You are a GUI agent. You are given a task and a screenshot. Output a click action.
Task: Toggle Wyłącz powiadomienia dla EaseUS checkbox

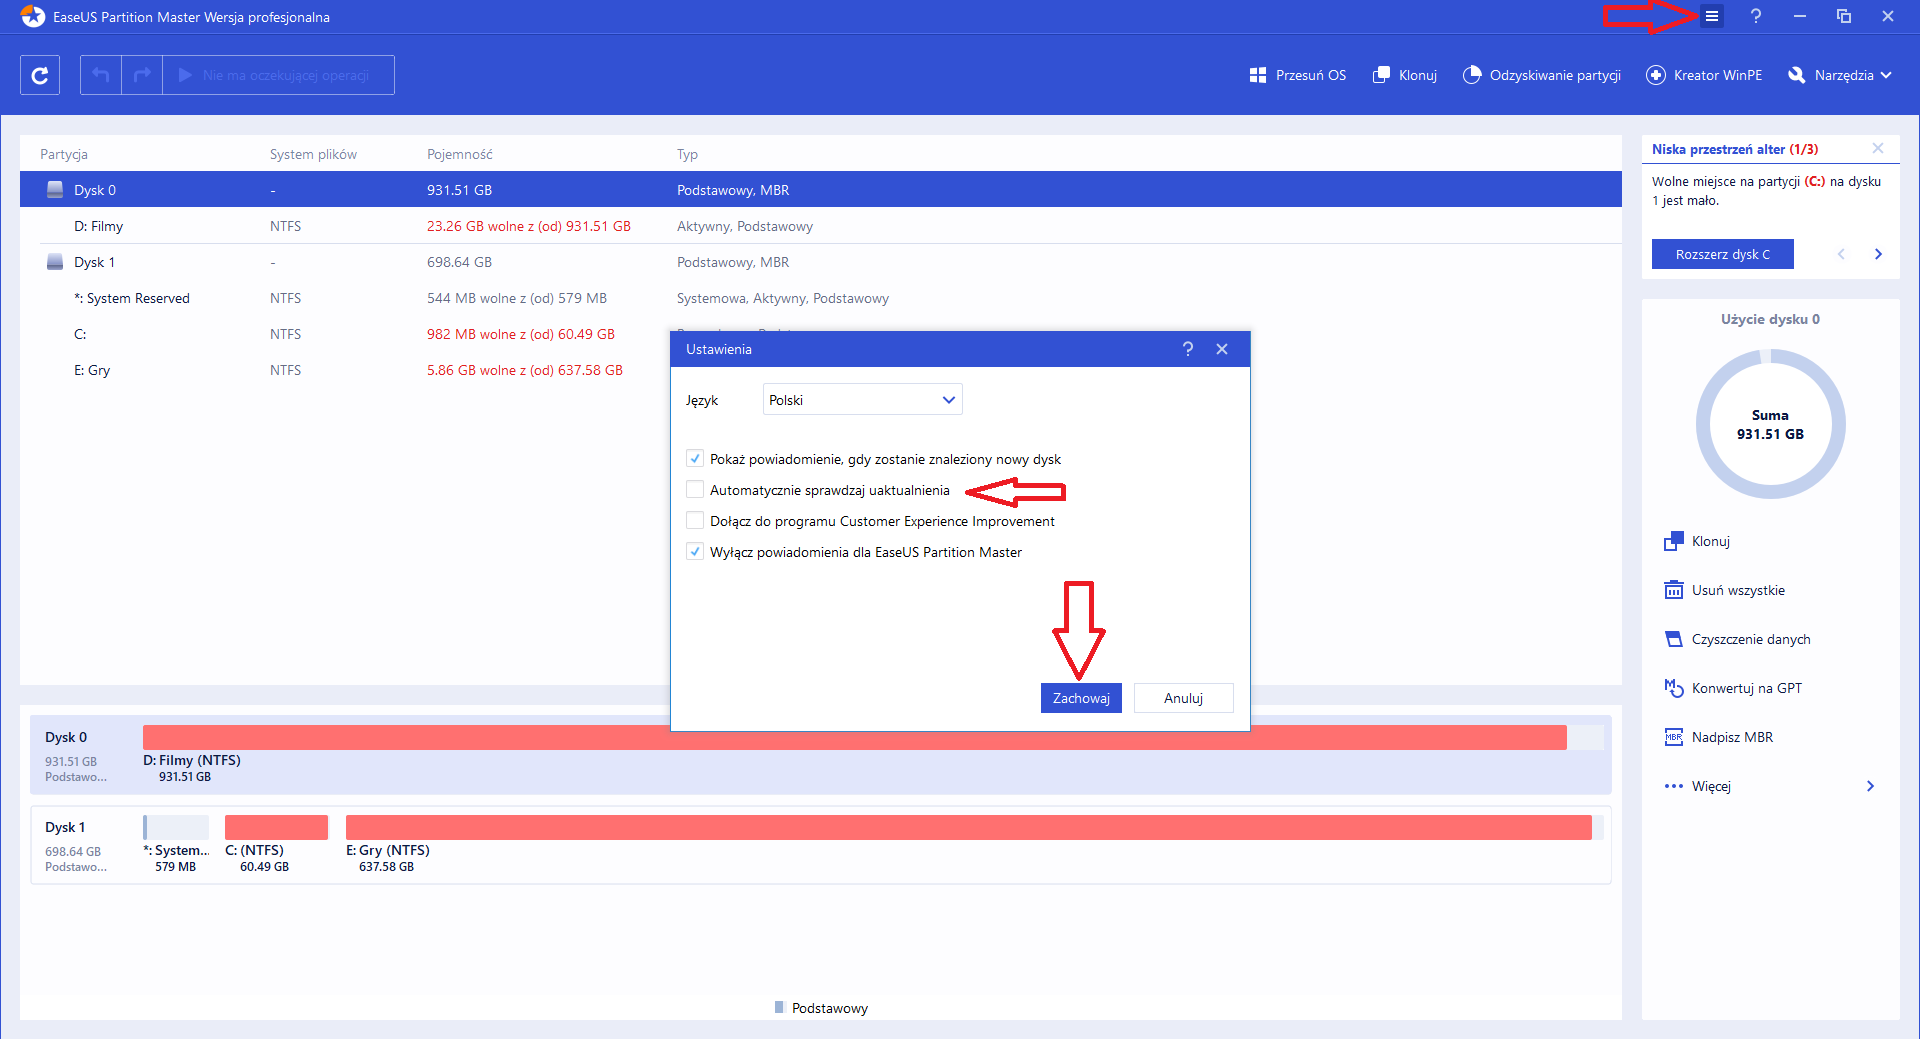point(695,552)
